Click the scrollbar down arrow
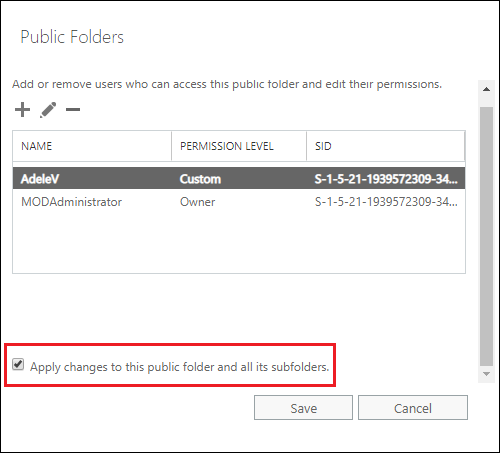The width and height of the screenshot is (500, 453). click(x=486, y=374)
